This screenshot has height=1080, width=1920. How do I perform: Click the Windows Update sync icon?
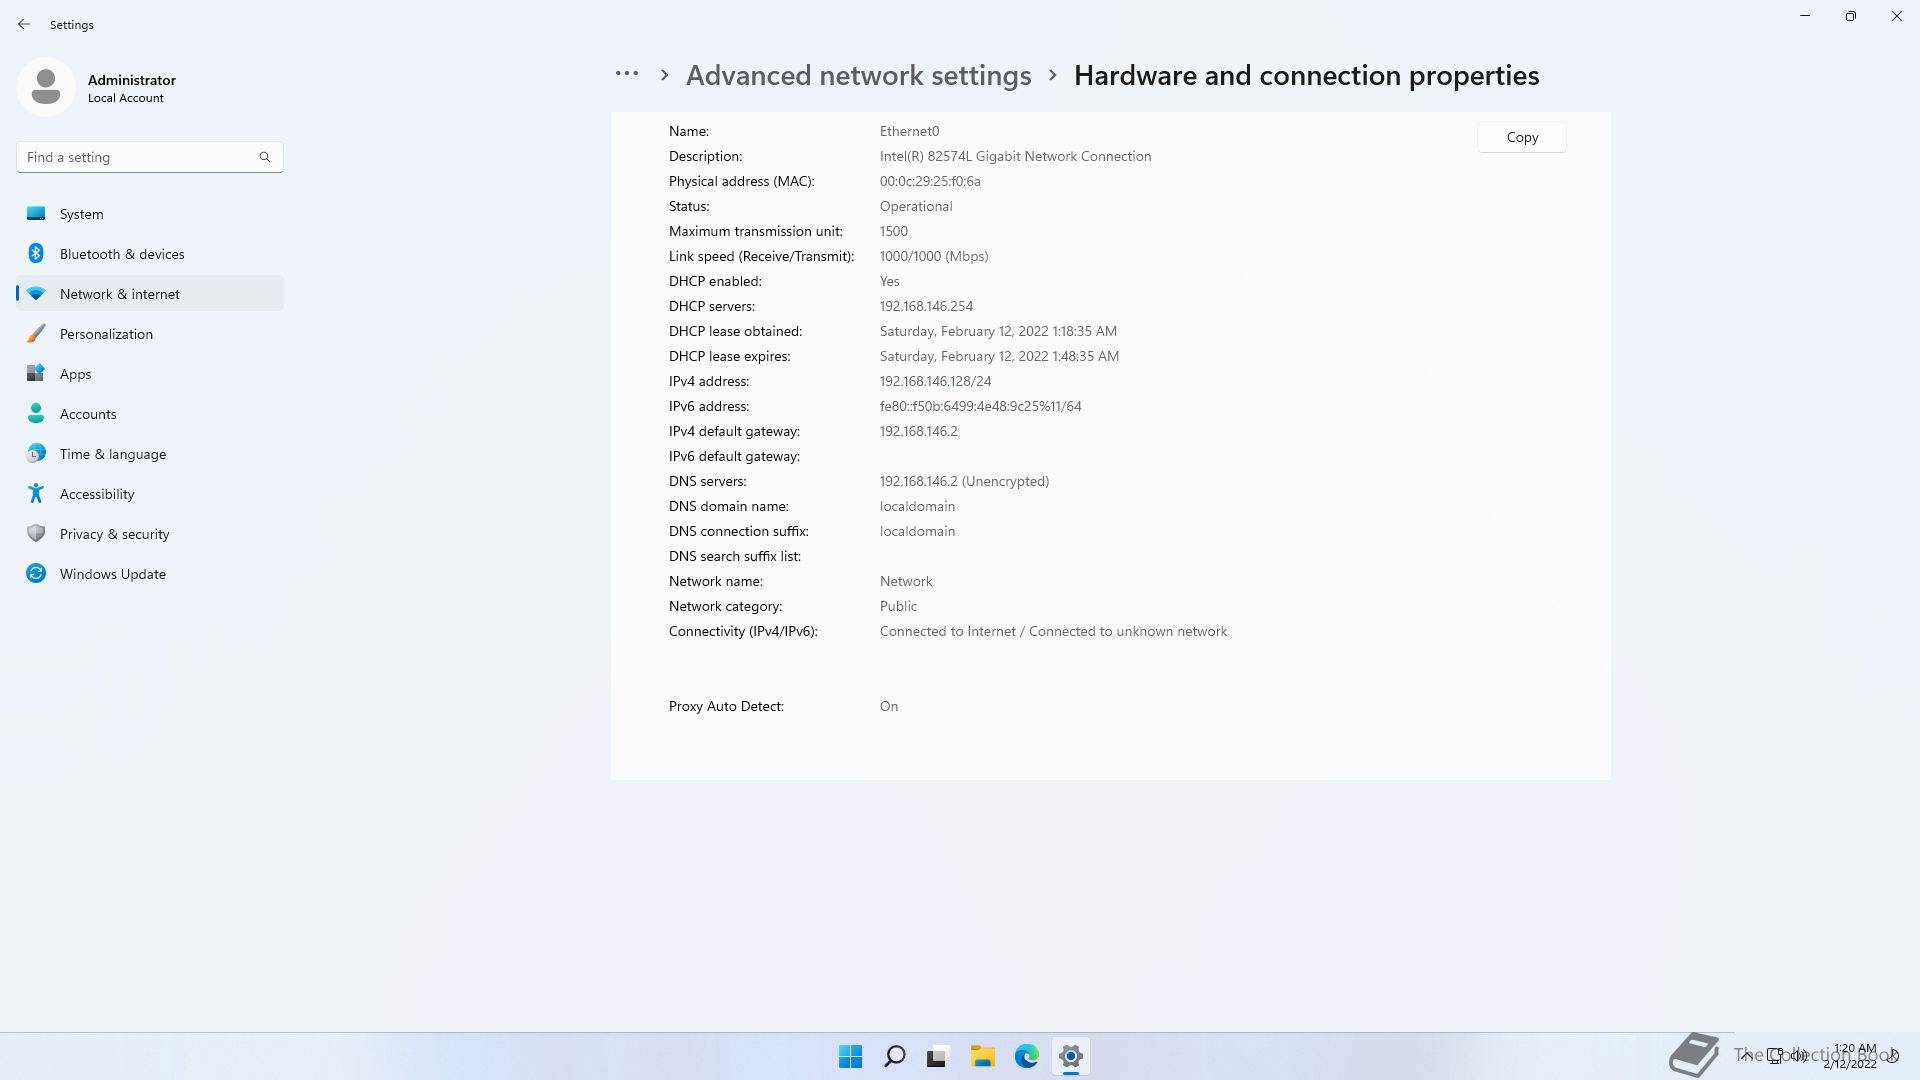pyautogui.click(x=36, y=573)
